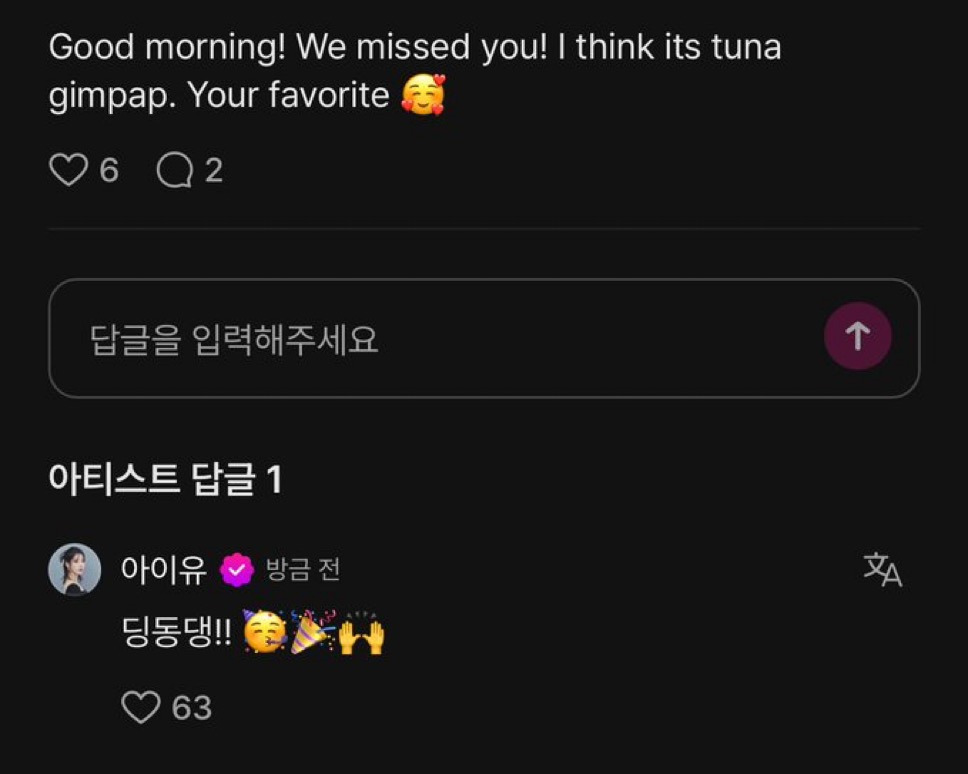
Task: Like 아이유's reply using its heart icon
Action: tap(140, 707)
